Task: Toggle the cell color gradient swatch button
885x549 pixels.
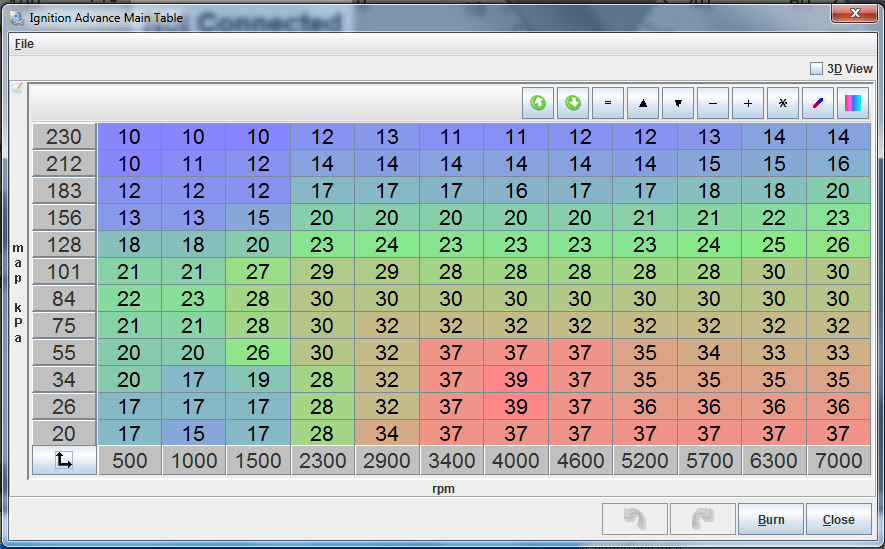Action: (853, 103)
